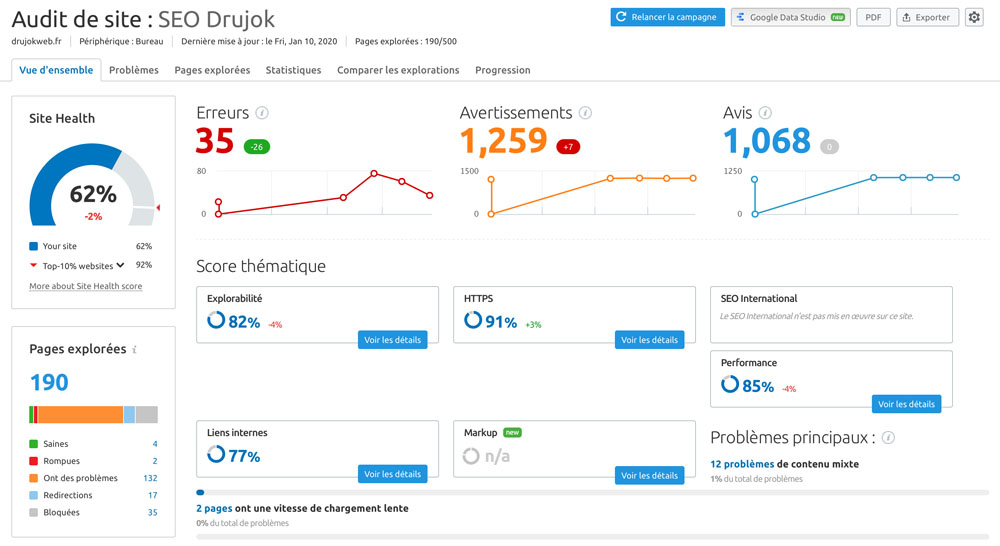The image size is (1000, 546).
Task: Click the Exporter button
Action: [x=927, y=17]
